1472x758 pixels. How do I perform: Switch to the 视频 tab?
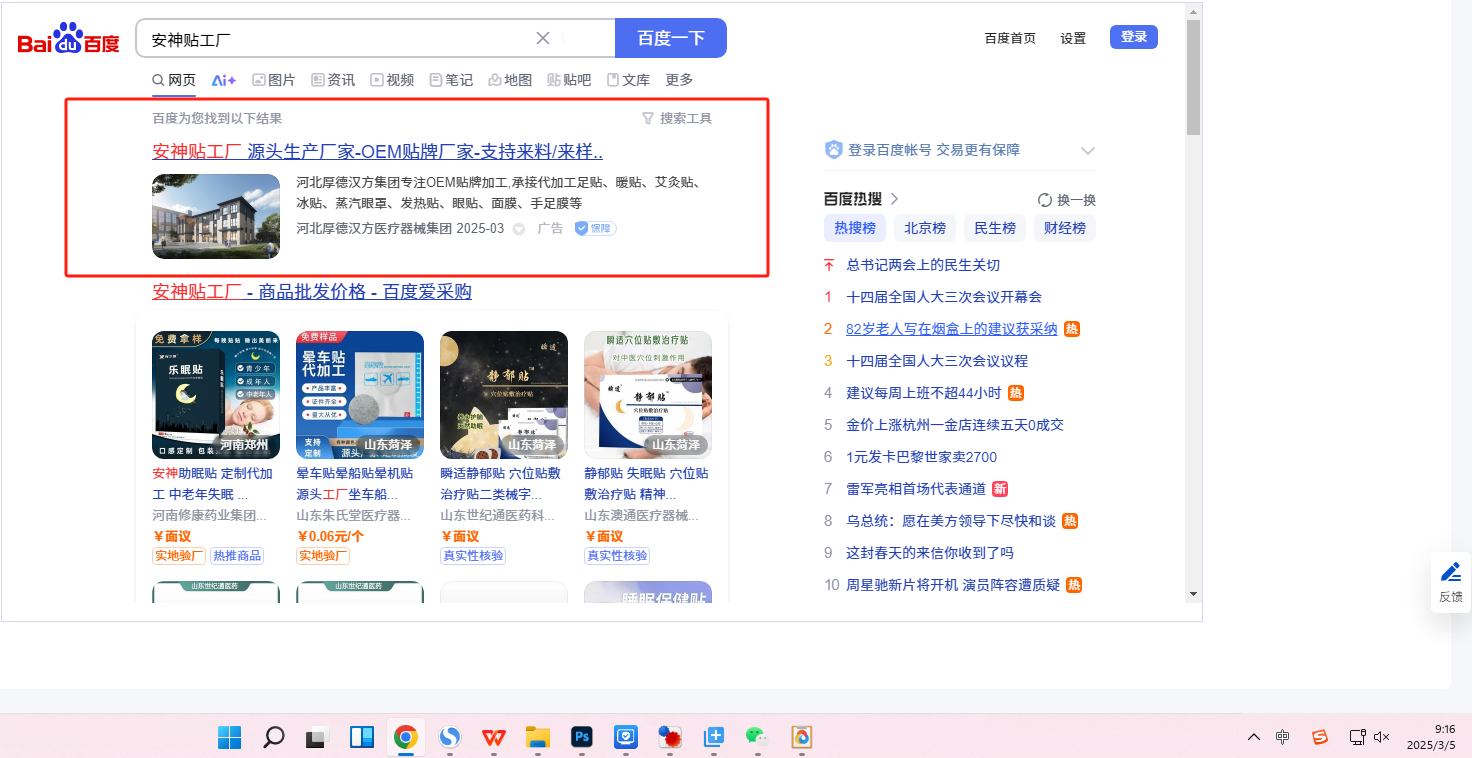click(392, 80)
